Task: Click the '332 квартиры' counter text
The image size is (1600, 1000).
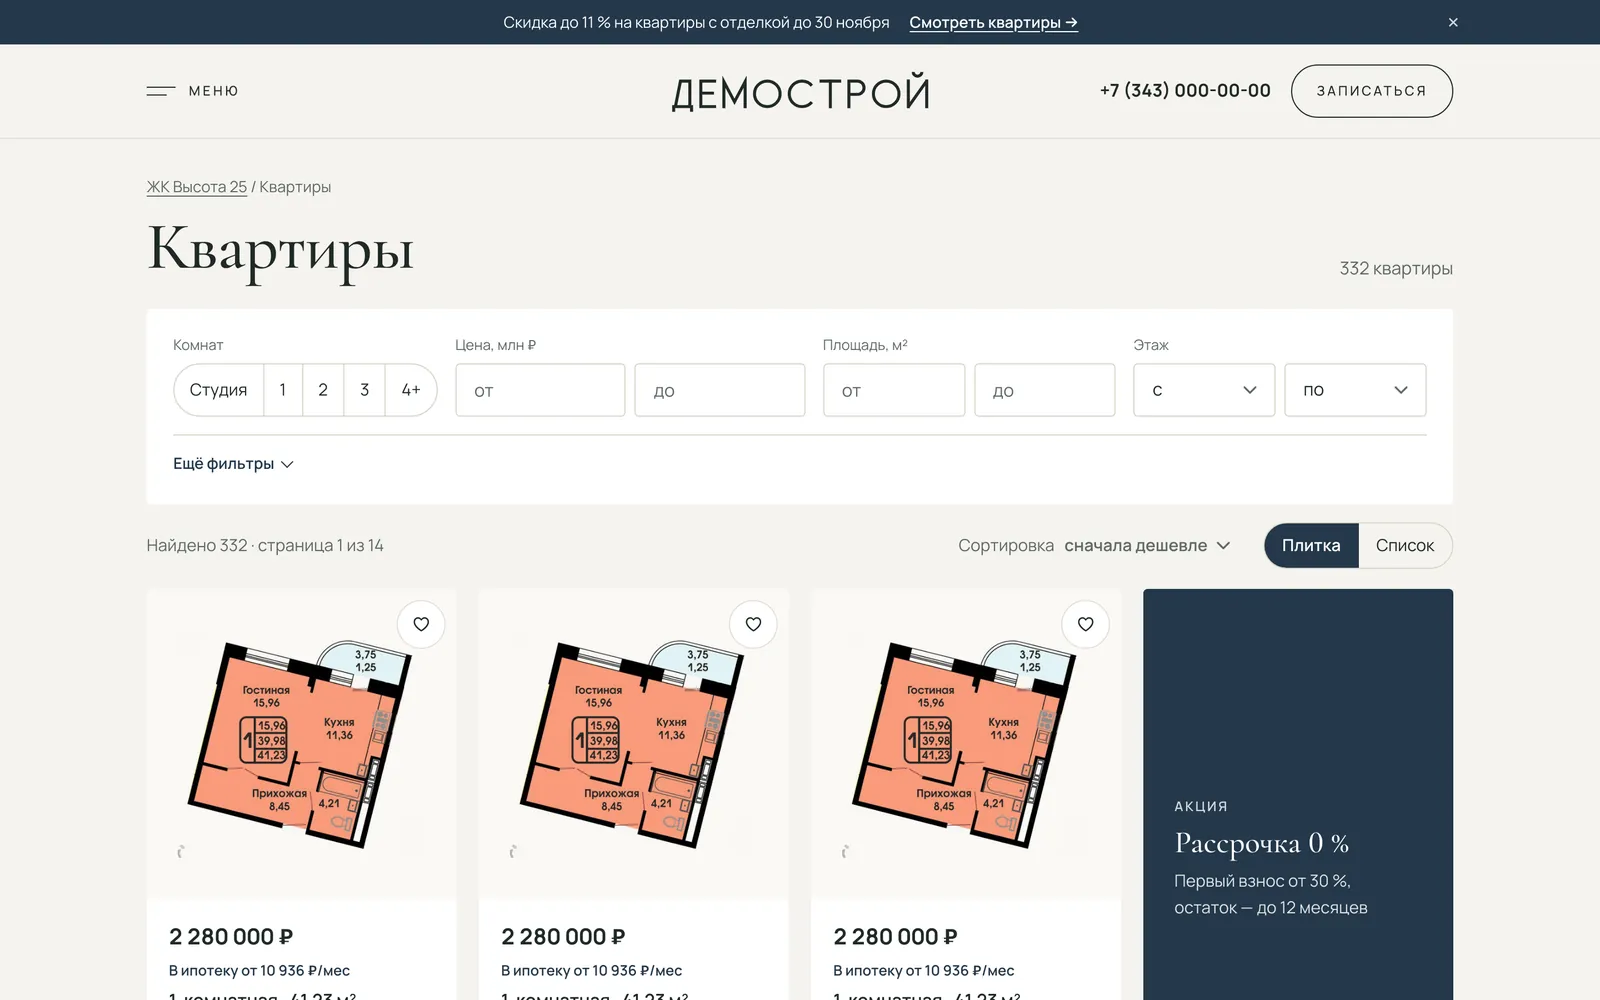Action: 1396,268
